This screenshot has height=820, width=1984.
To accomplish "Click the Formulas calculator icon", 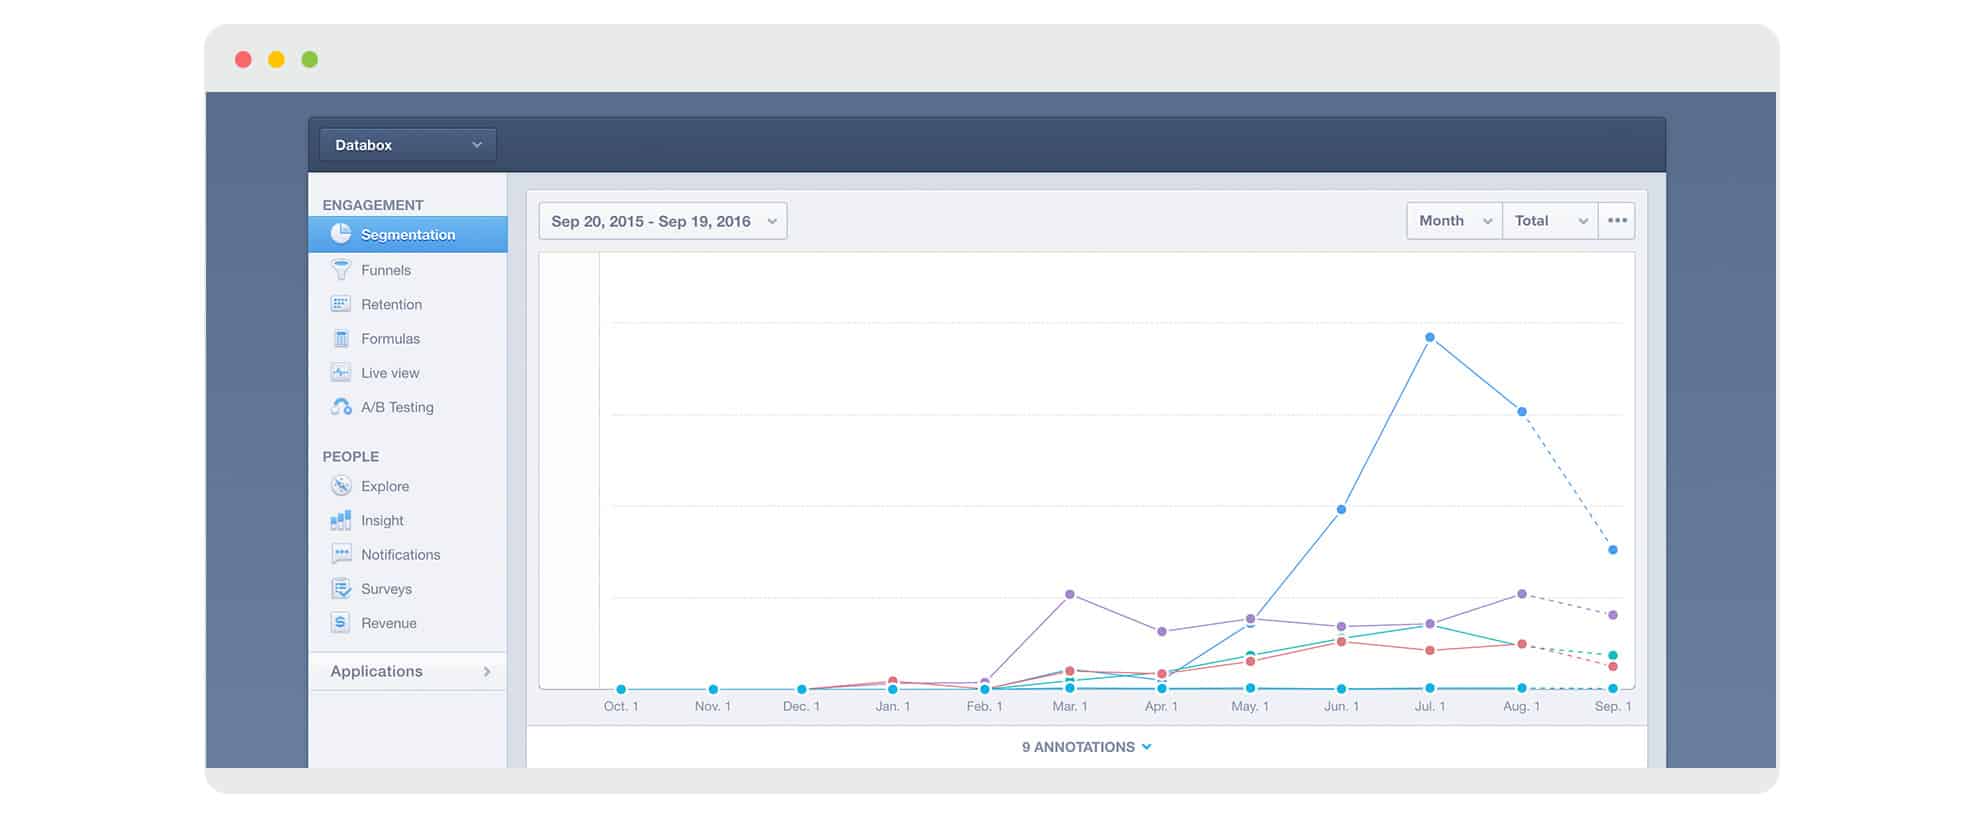I will (x=341, y=339).
